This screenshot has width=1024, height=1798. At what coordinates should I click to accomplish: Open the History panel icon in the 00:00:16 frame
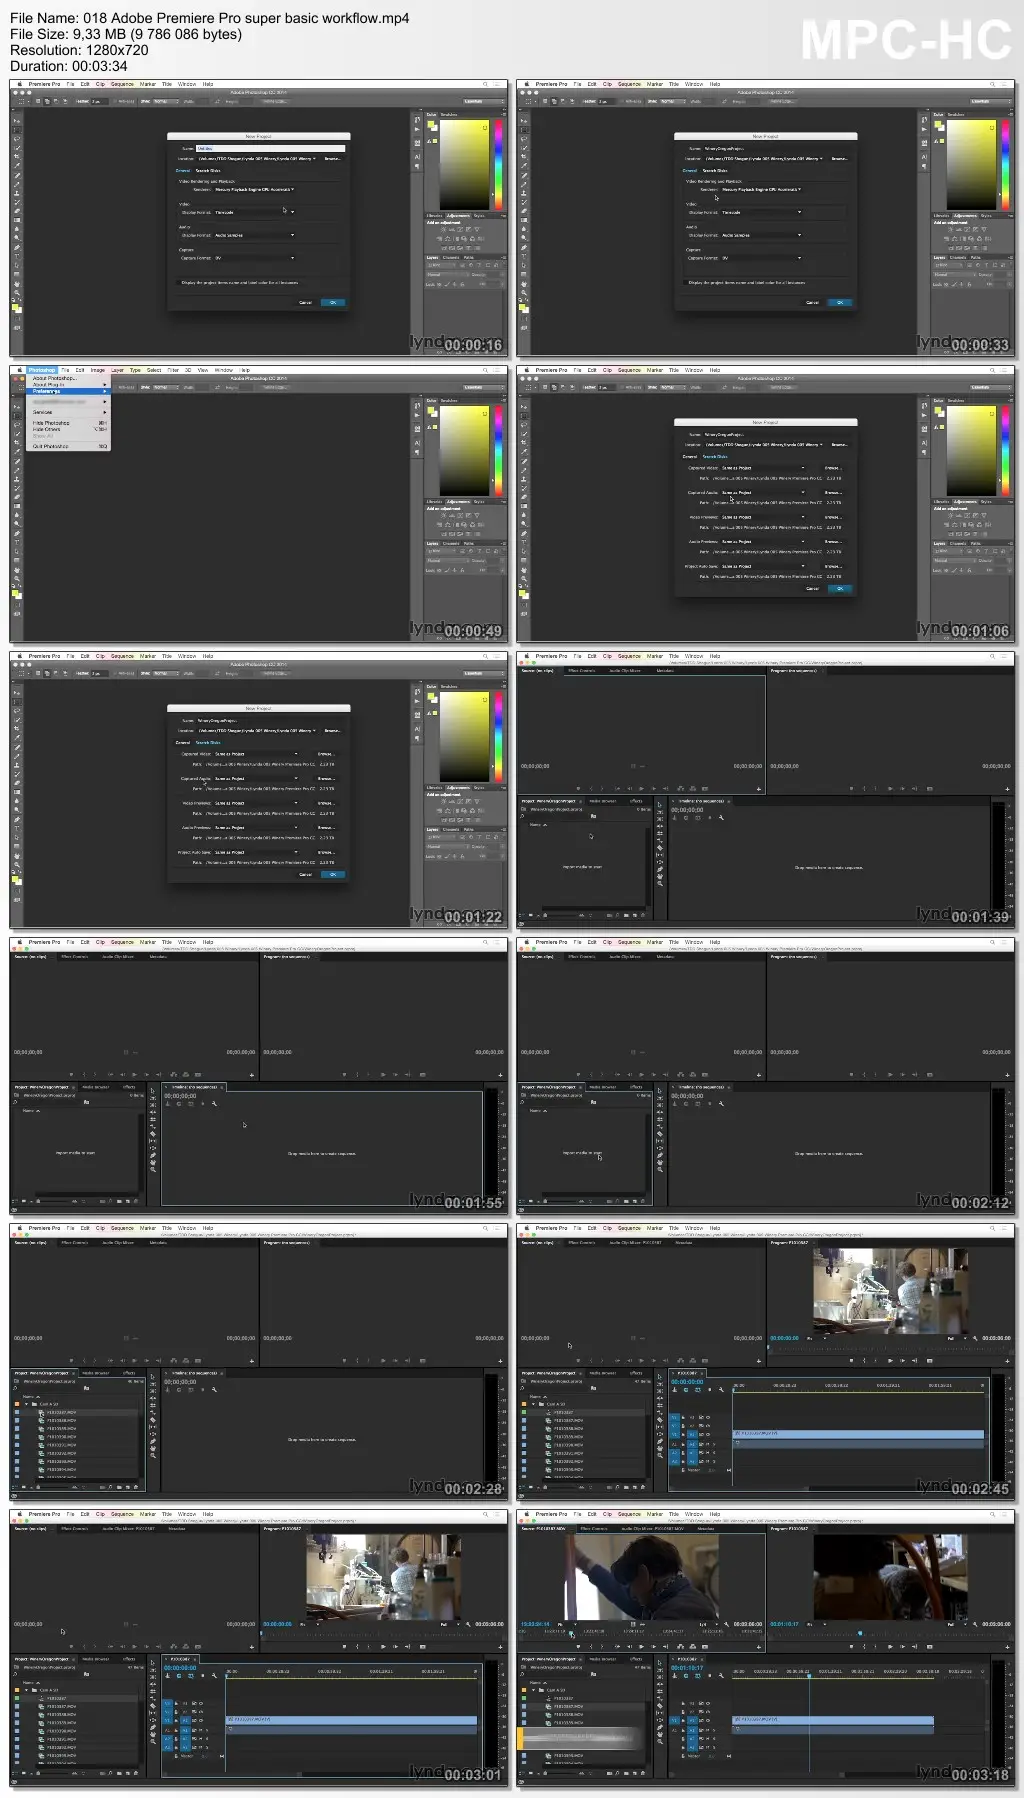417,120
